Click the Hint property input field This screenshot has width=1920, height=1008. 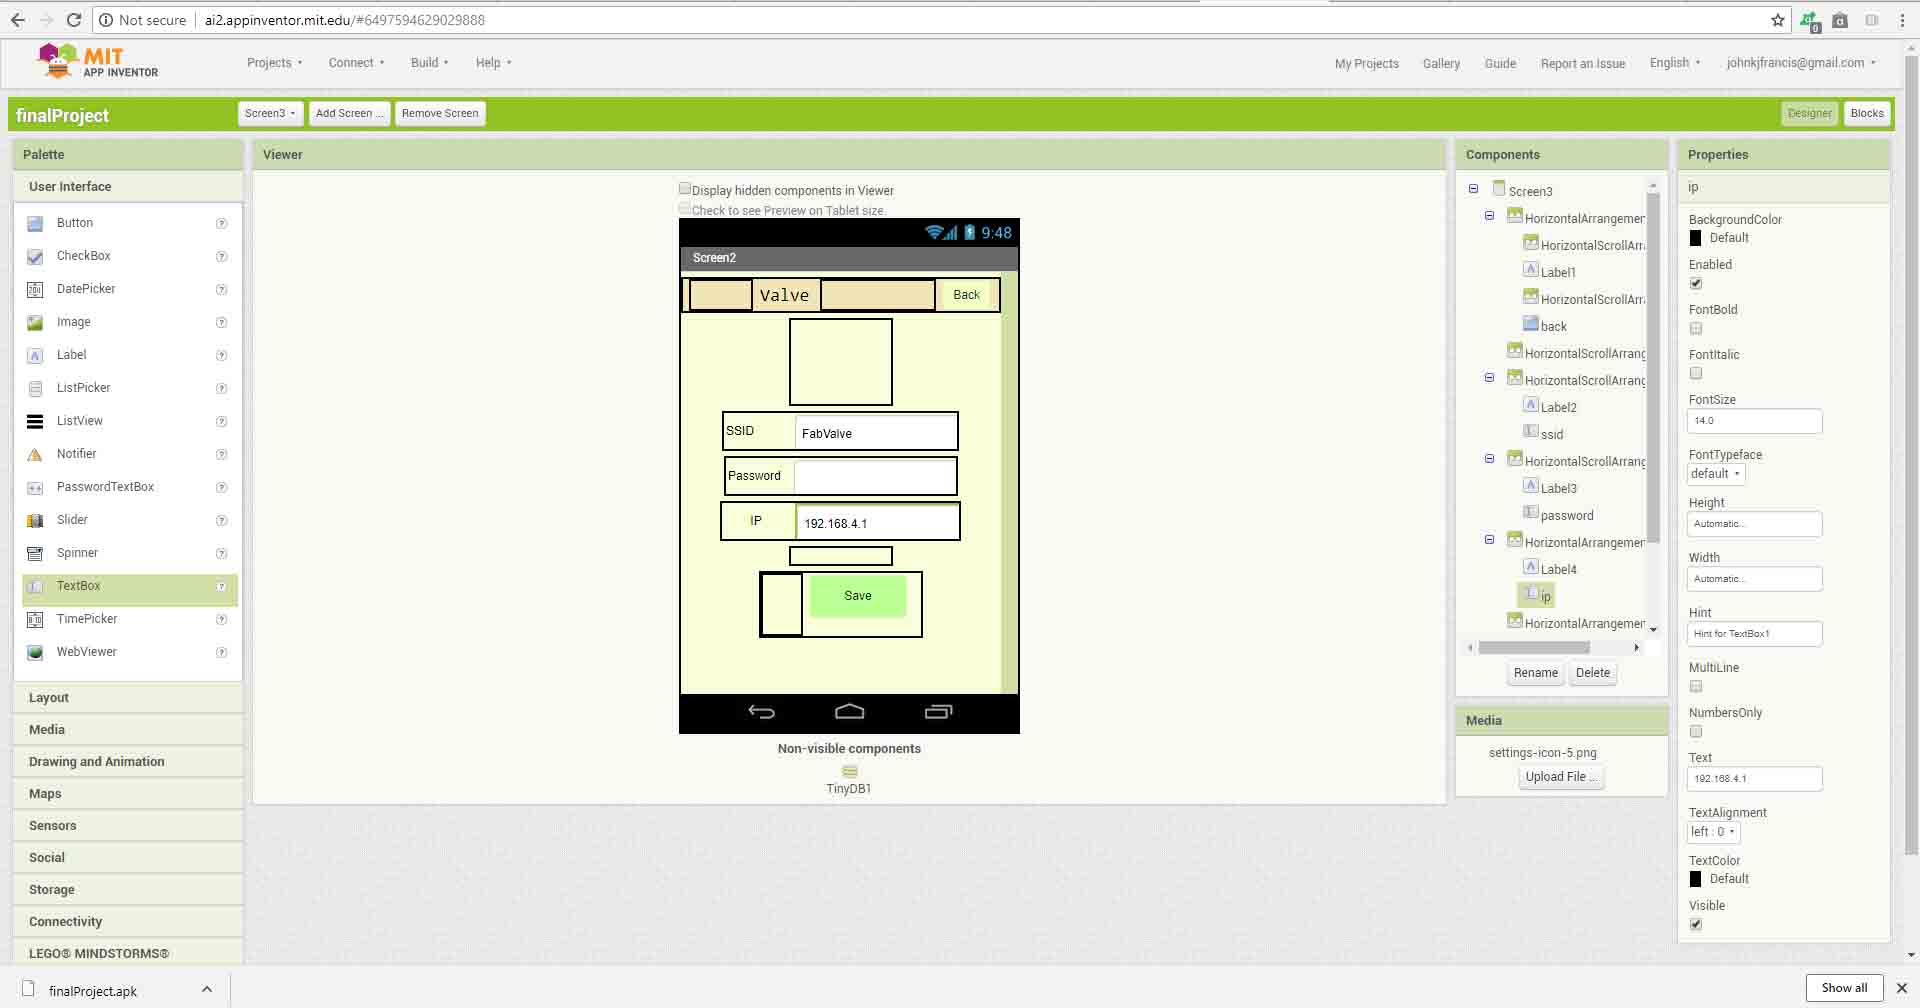pyautogui.click(x=1754, y=634)
